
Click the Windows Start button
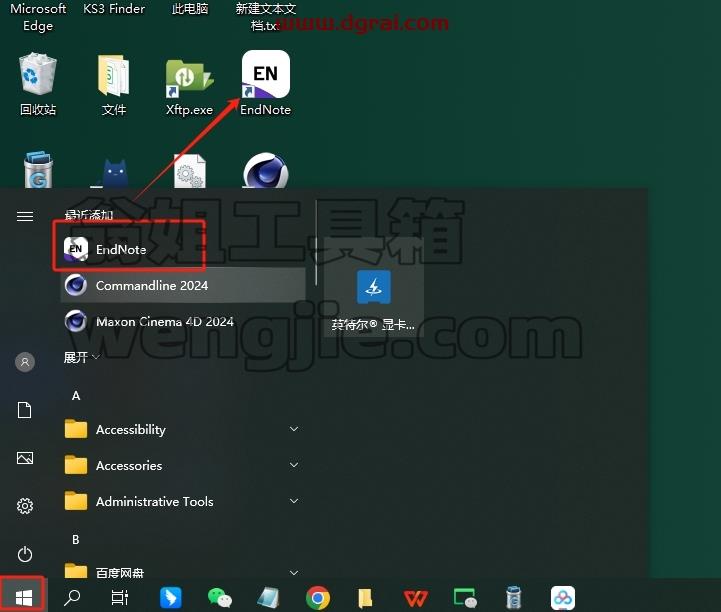23,597
